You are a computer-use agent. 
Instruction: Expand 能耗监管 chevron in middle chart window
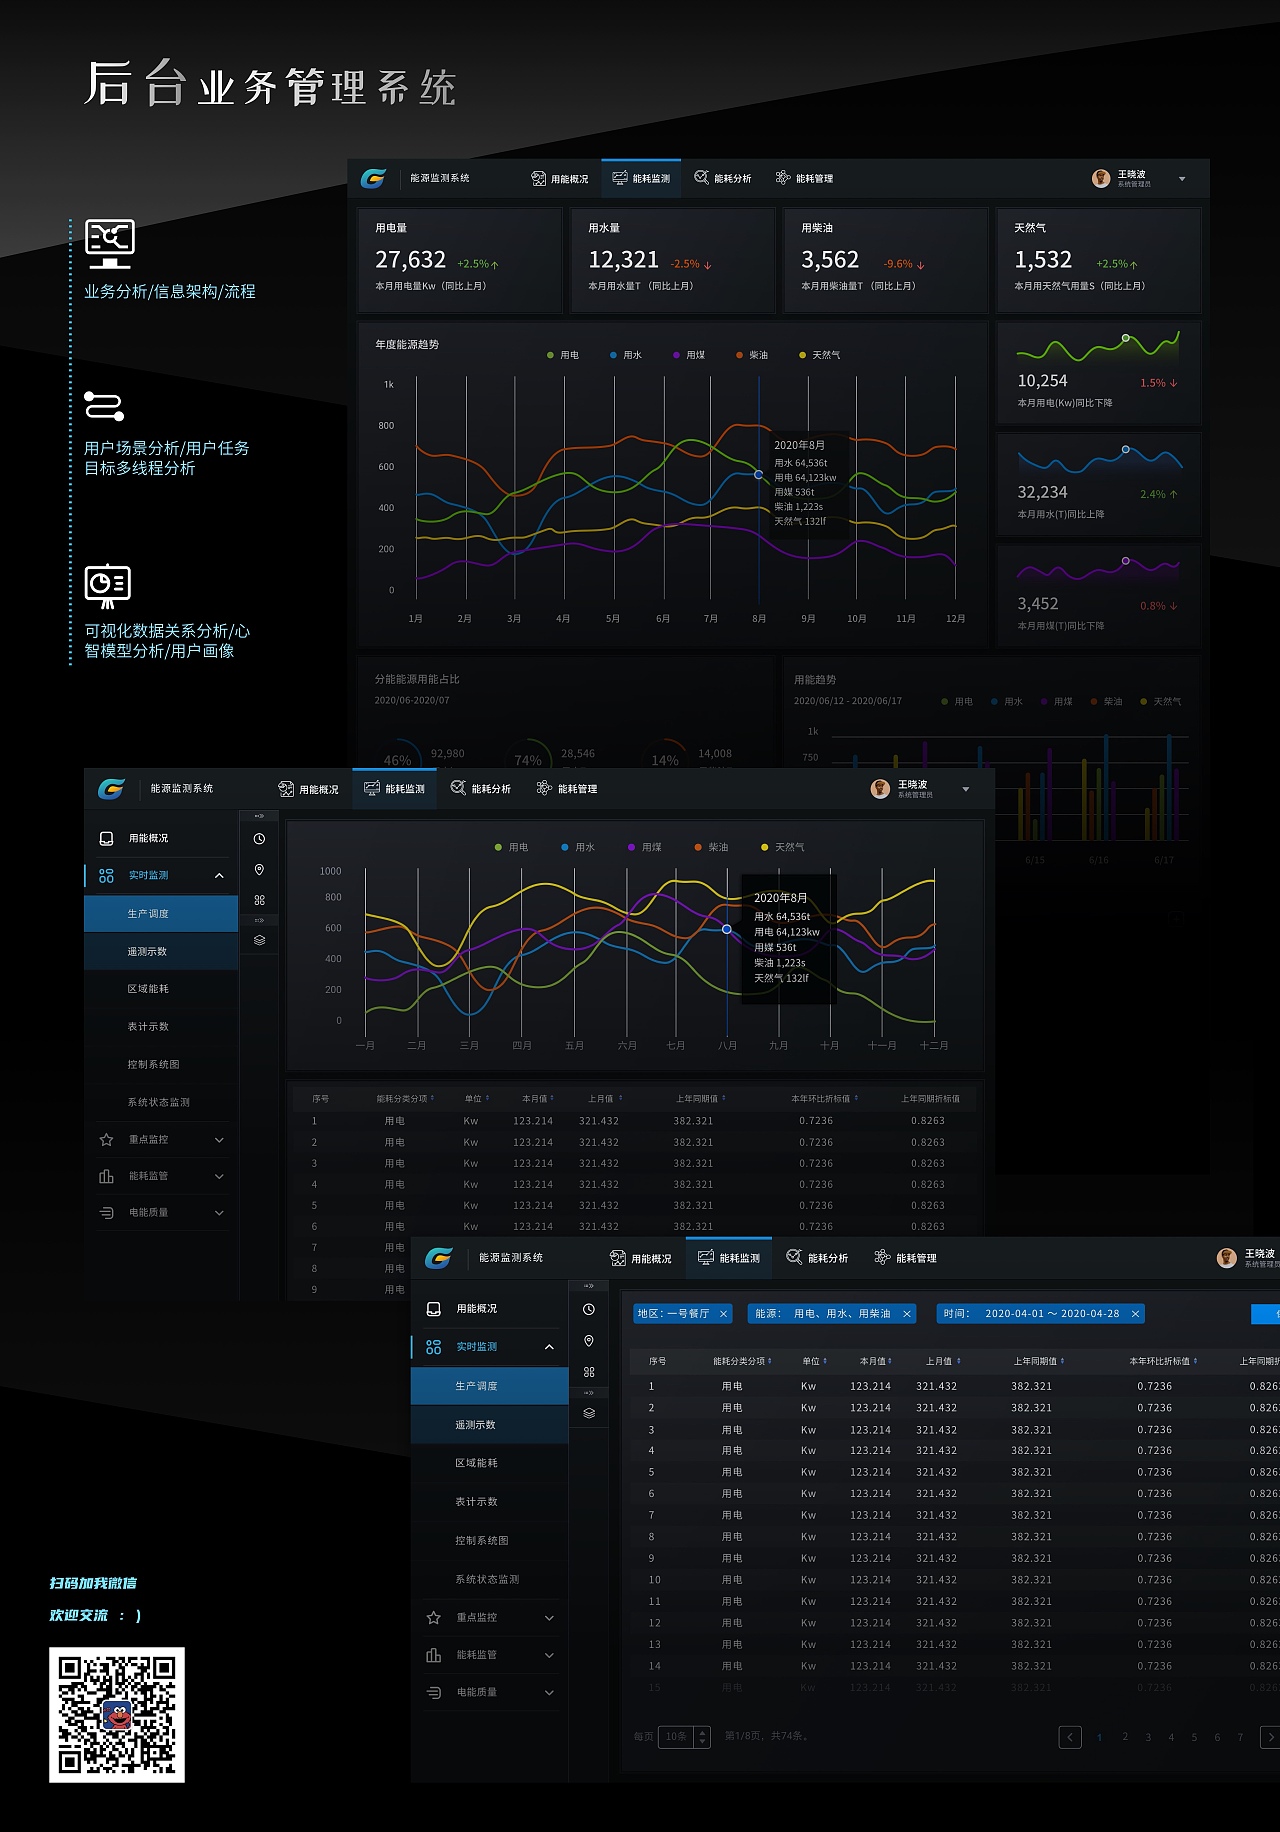[x=219, y=1176]
